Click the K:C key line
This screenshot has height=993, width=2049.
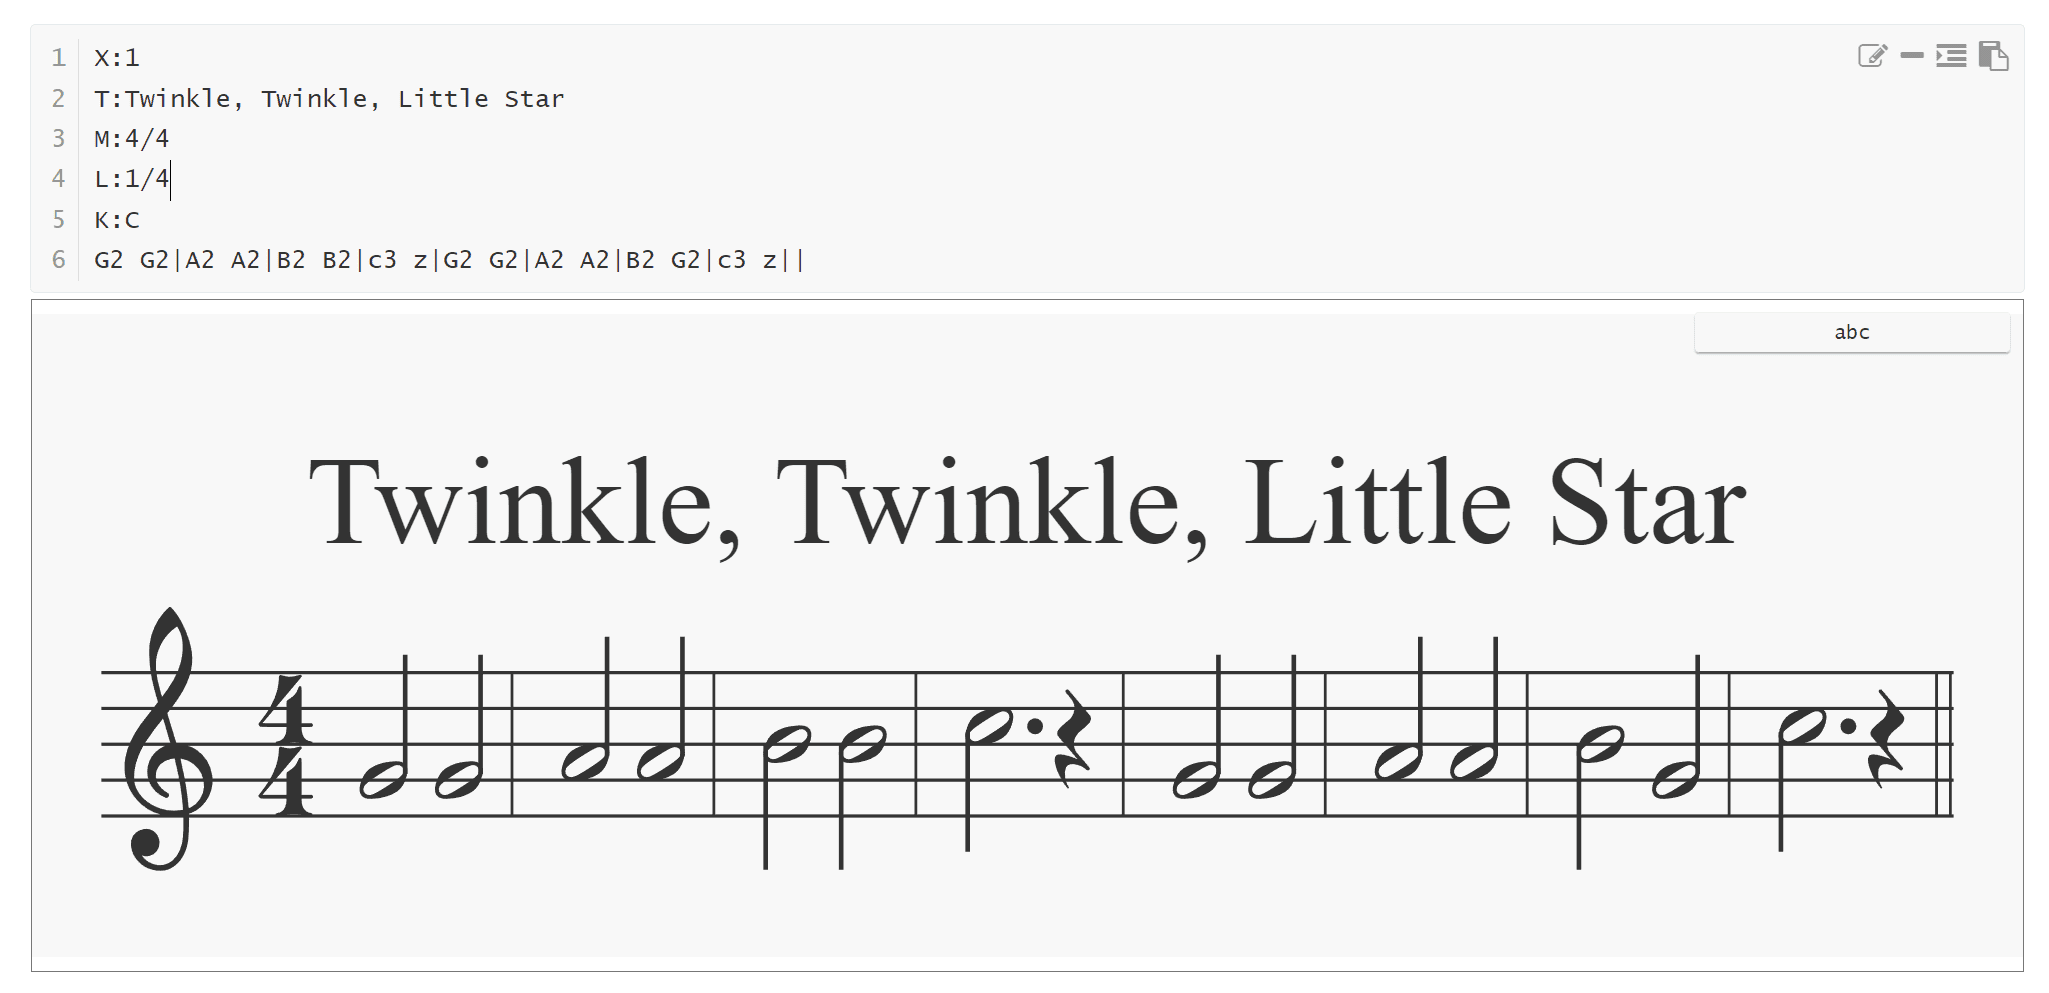point(117,220)
